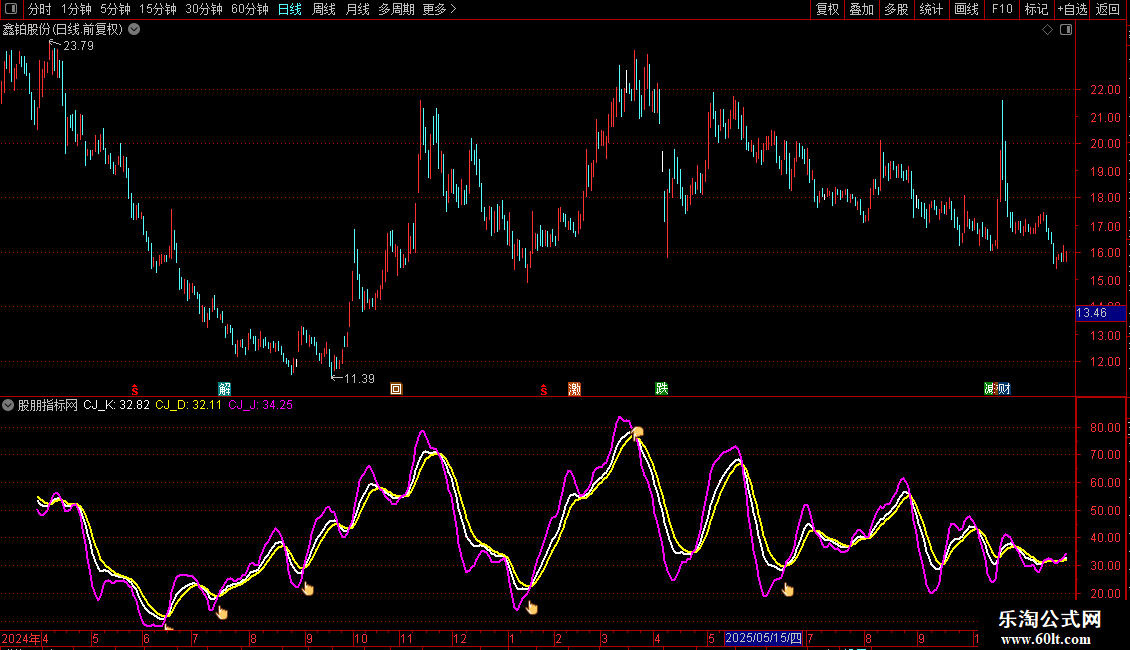
Task: Switch to the 周线 weekly chart tab
Action: point(324,10)
